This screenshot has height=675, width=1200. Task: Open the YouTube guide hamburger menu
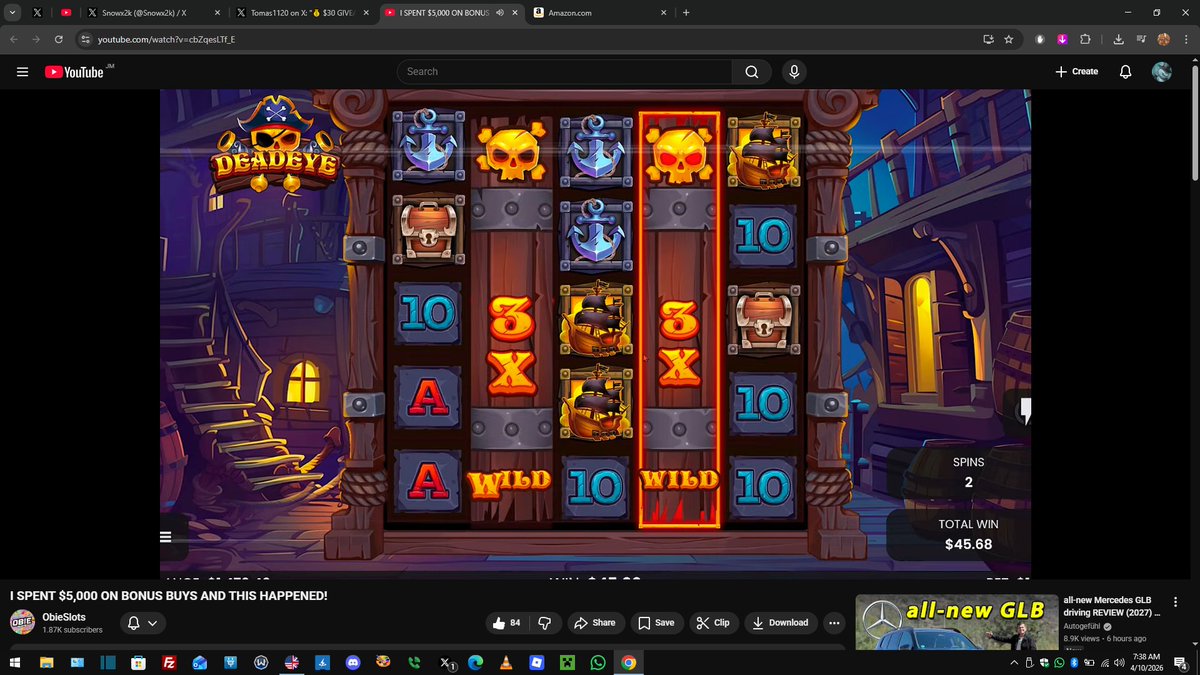tap(22, 72)
